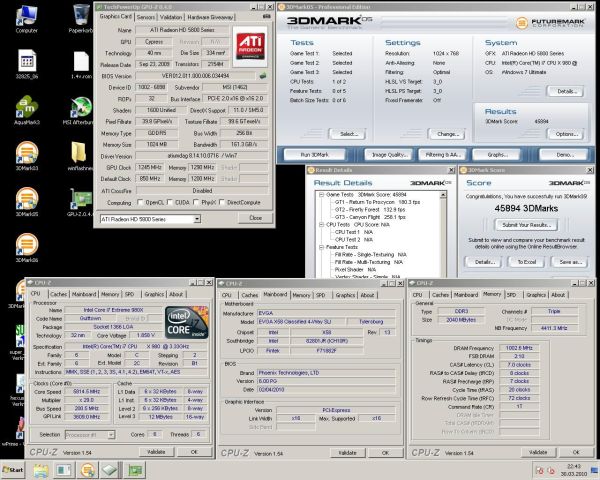The width and height of the screenshot is (600, 480).
Task: Open Image Quality... in 3DMark05
Action: pos(388,155)
